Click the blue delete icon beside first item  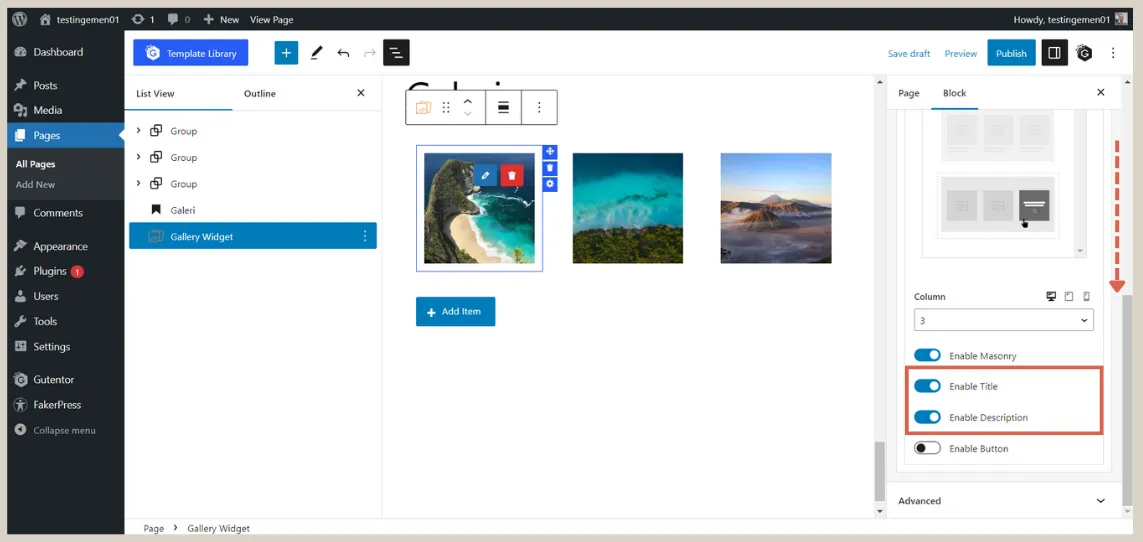tap(550, 168)
